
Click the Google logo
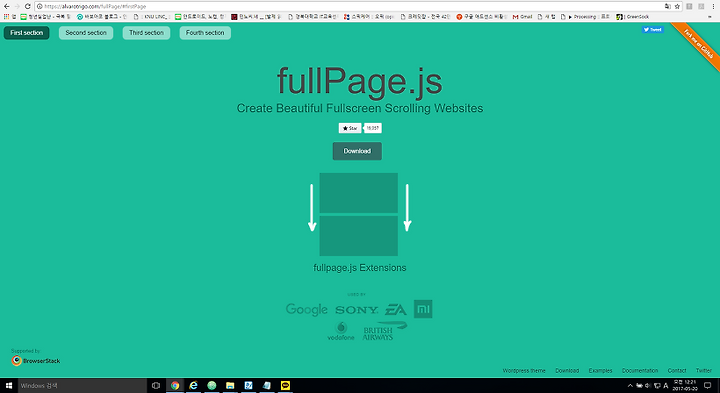point(307,310)
